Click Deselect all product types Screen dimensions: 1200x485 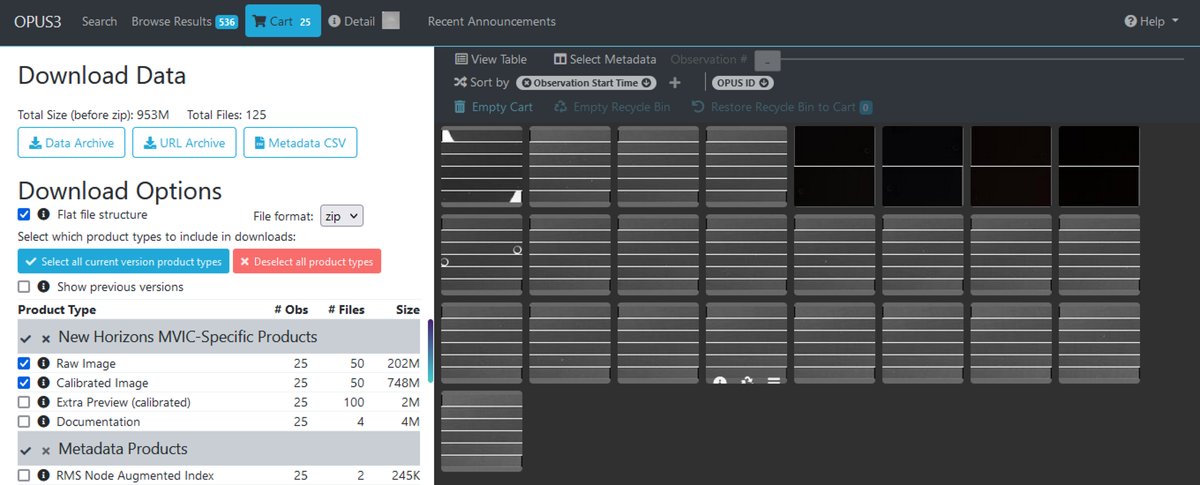pos(307,262)
